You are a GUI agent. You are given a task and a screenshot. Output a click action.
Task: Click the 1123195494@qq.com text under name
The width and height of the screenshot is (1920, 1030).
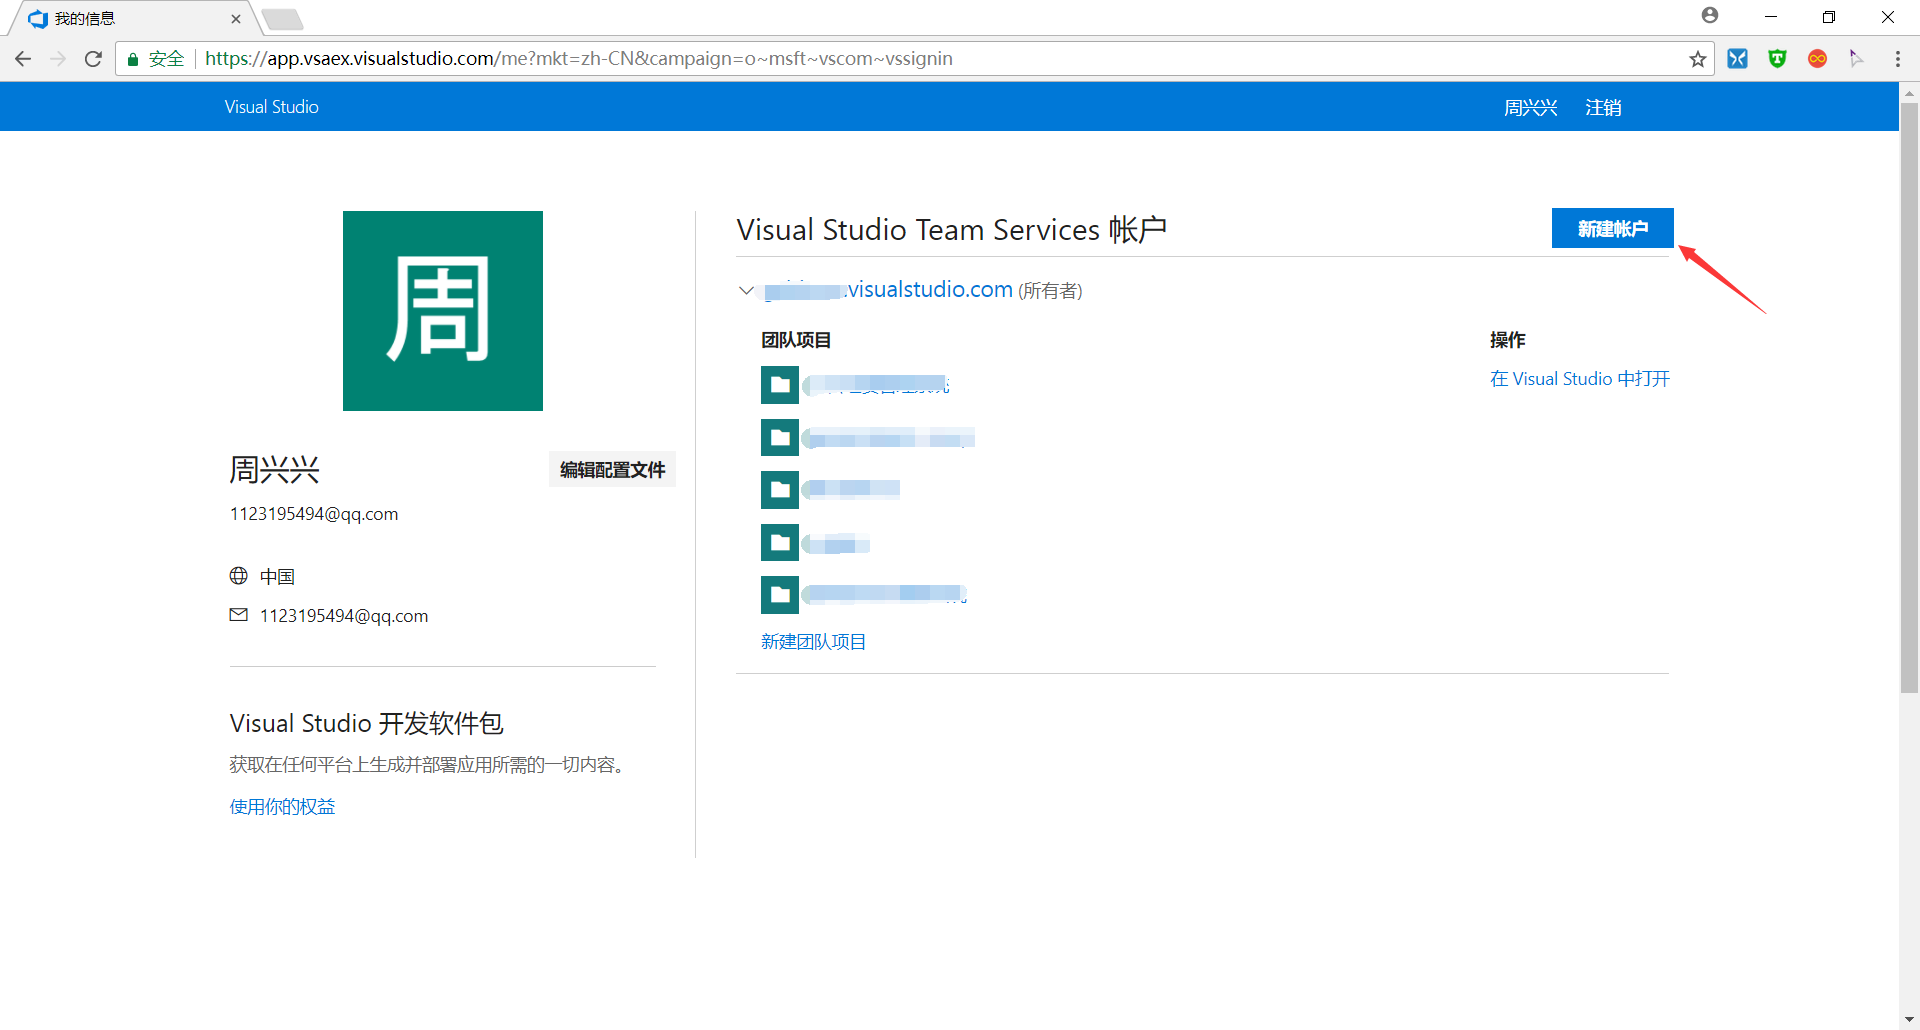tap(314, 514)
